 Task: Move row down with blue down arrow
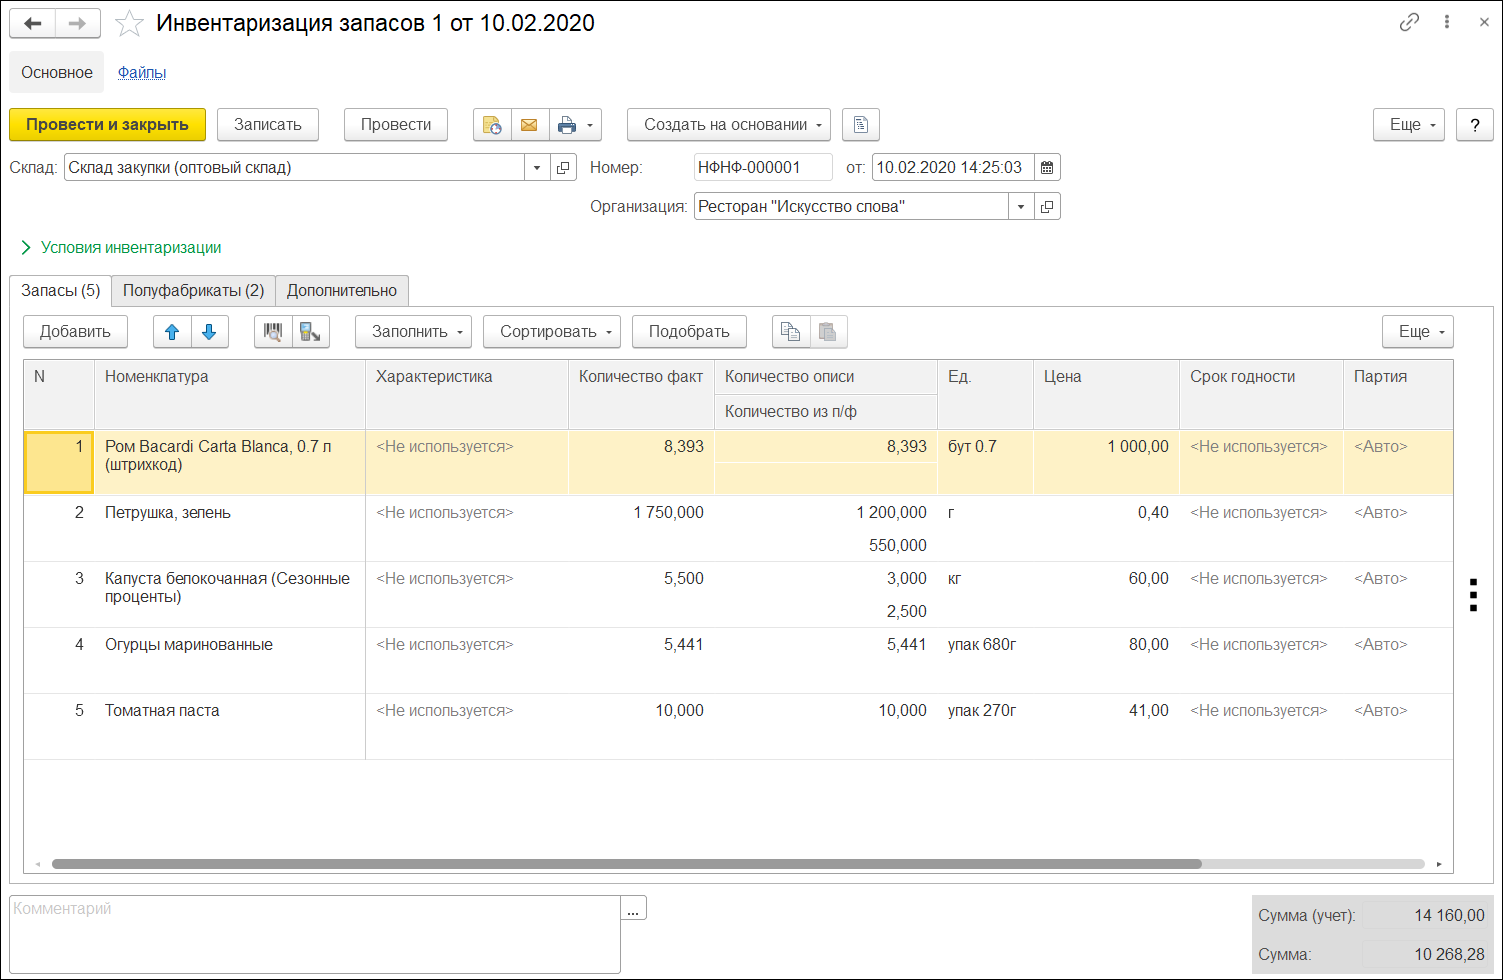pyautogui.click(x=209, y=332)
